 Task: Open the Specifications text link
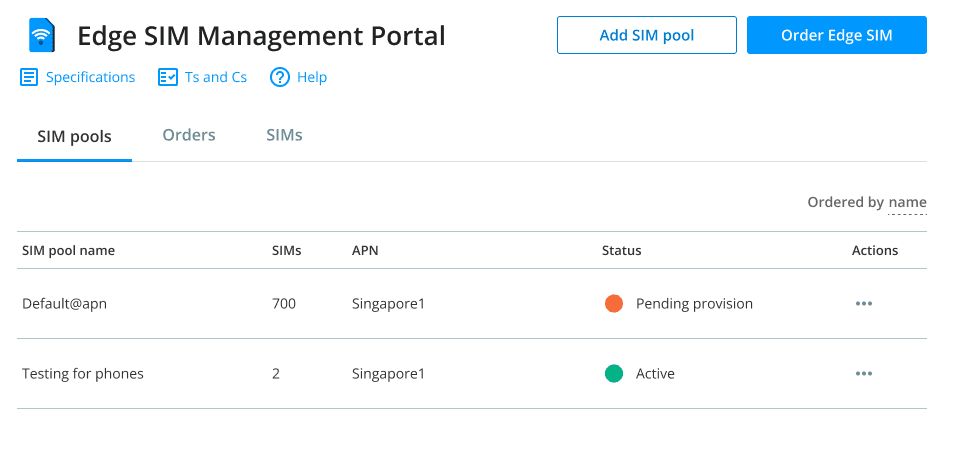[90, 77]
